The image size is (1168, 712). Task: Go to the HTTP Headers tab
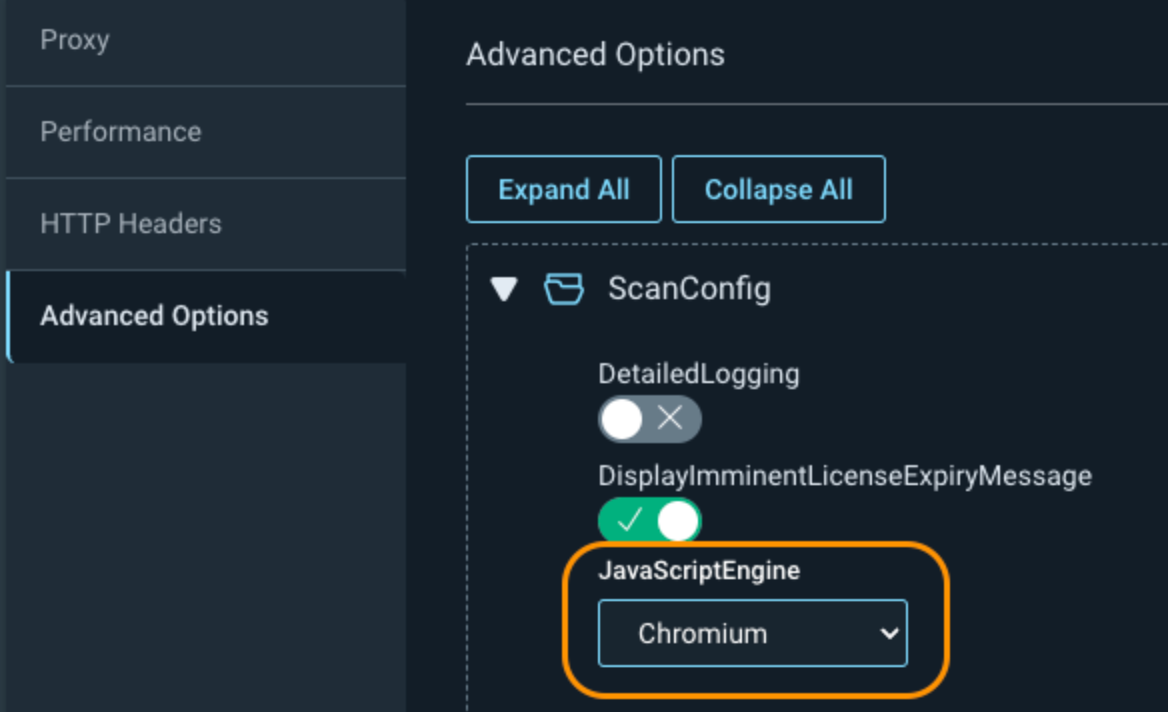[130, 224]
